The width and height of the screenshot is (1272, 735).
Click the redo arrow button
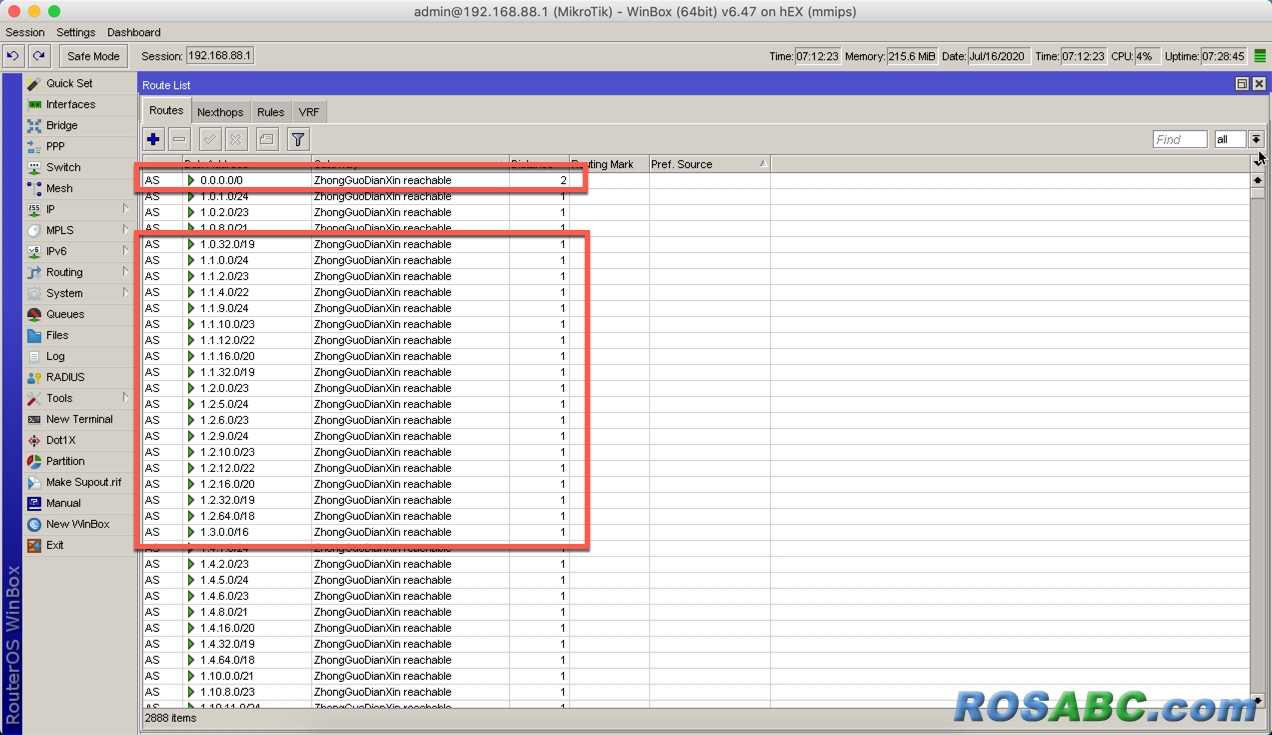38,56
